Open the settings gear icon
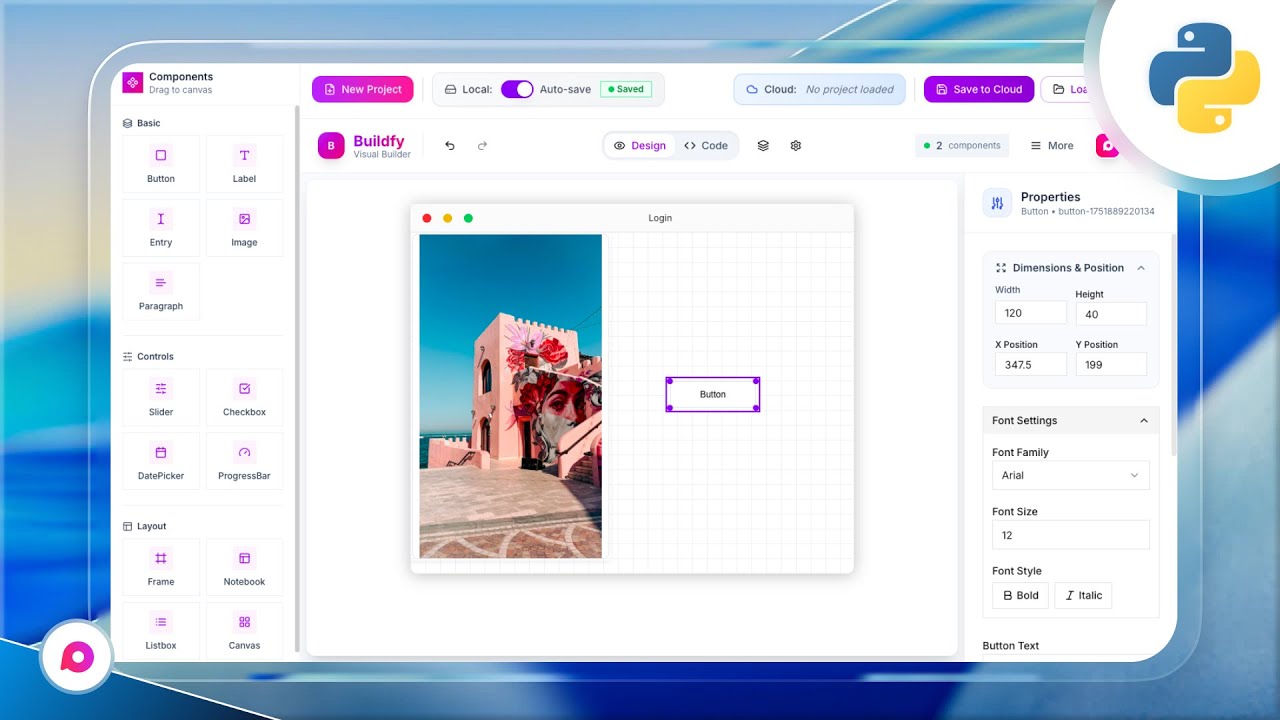 [x=796, y=146]
